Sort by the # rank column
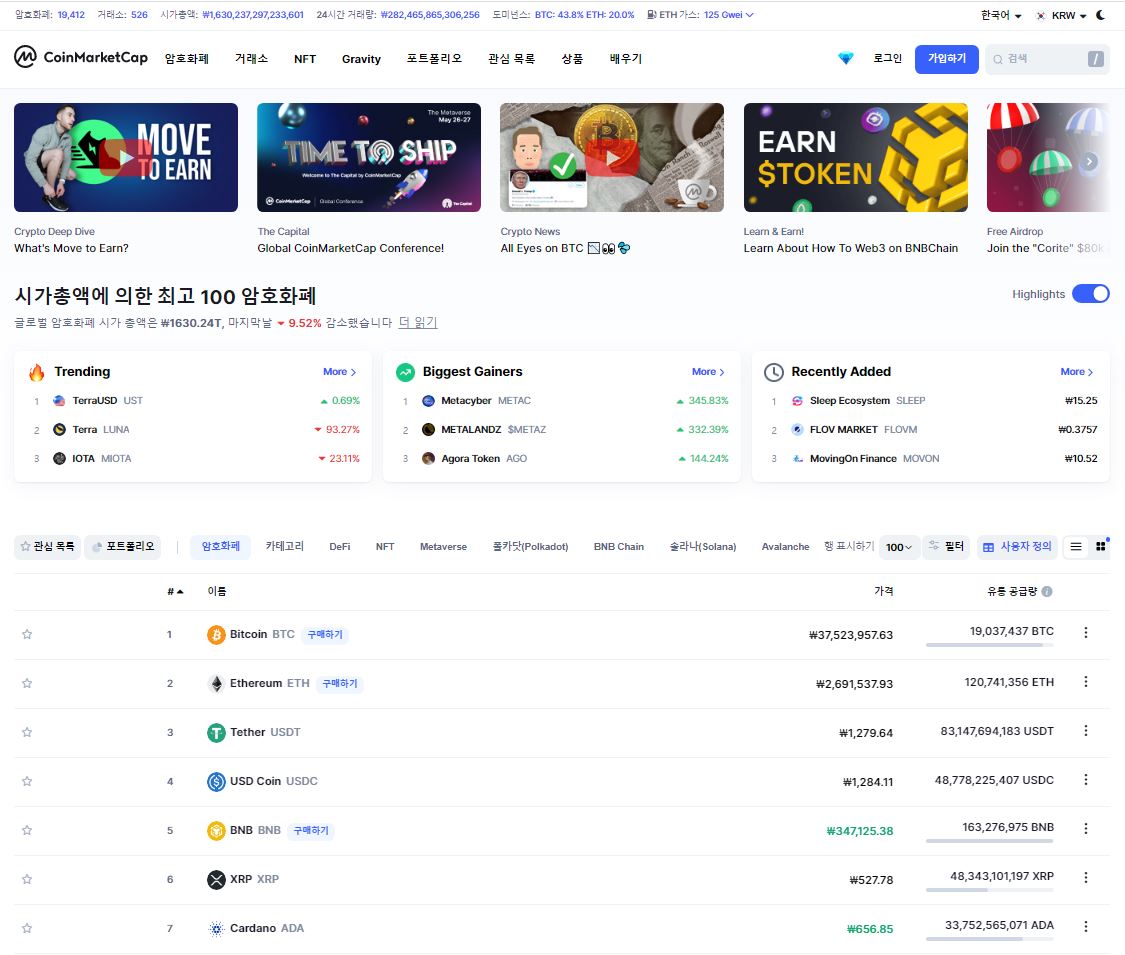This screenshot has width=1125, height=955. (175, 591)
